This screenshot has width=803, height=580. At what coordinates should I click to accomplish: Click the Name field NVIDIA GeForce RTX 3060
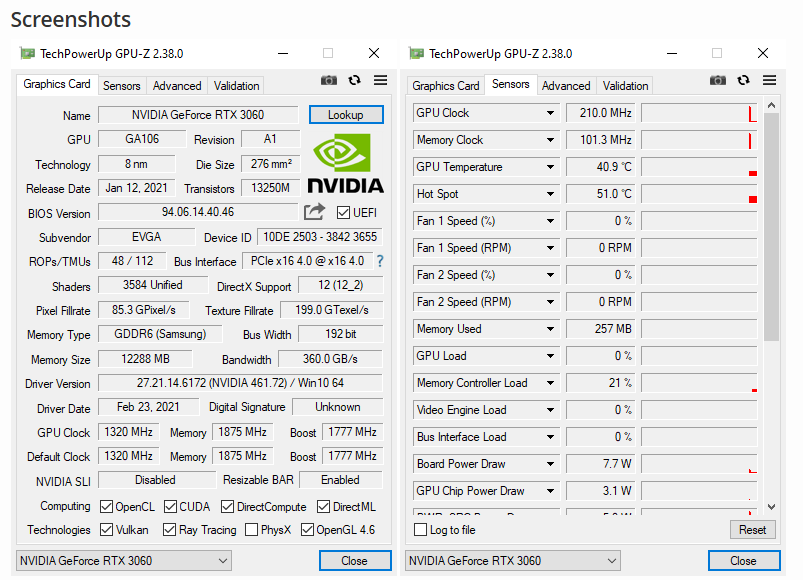pyautogui.click(x=198, y=115)
